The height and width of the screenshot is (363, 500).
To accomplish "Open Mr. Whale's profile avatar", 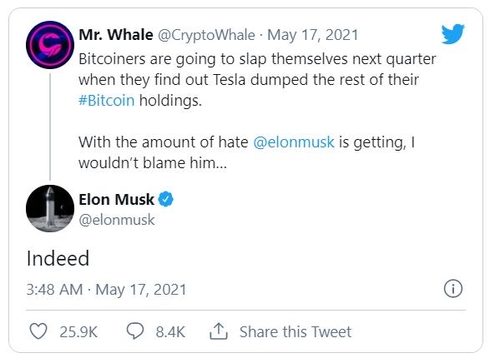I will (50, 45).
